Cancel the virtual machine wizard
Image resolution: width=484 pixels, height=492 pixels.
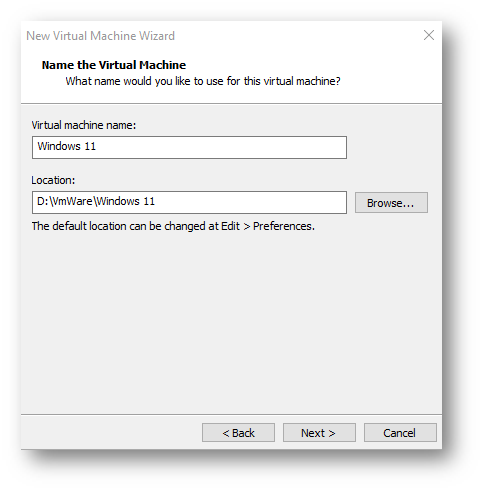coord(400,433)
